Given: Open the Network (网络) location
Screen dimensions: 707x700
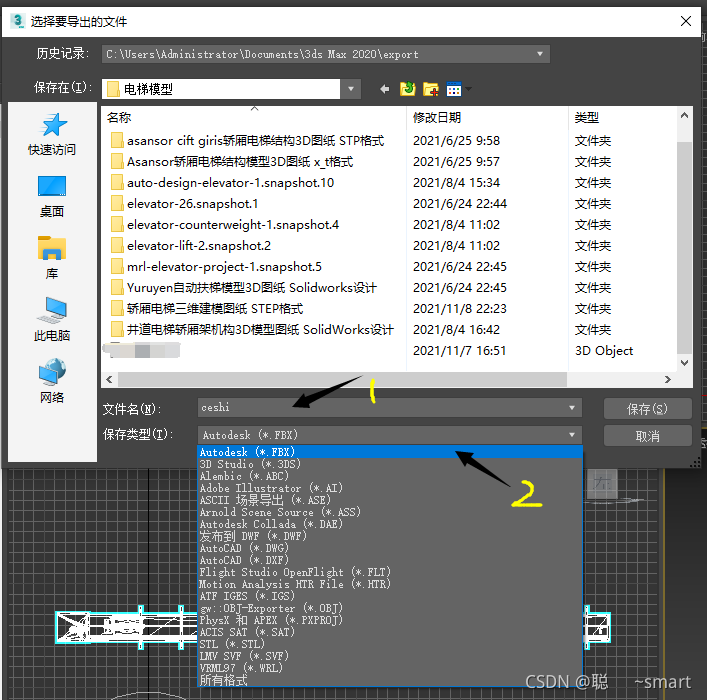Looking at the screenshot, I should pos(52,381).
